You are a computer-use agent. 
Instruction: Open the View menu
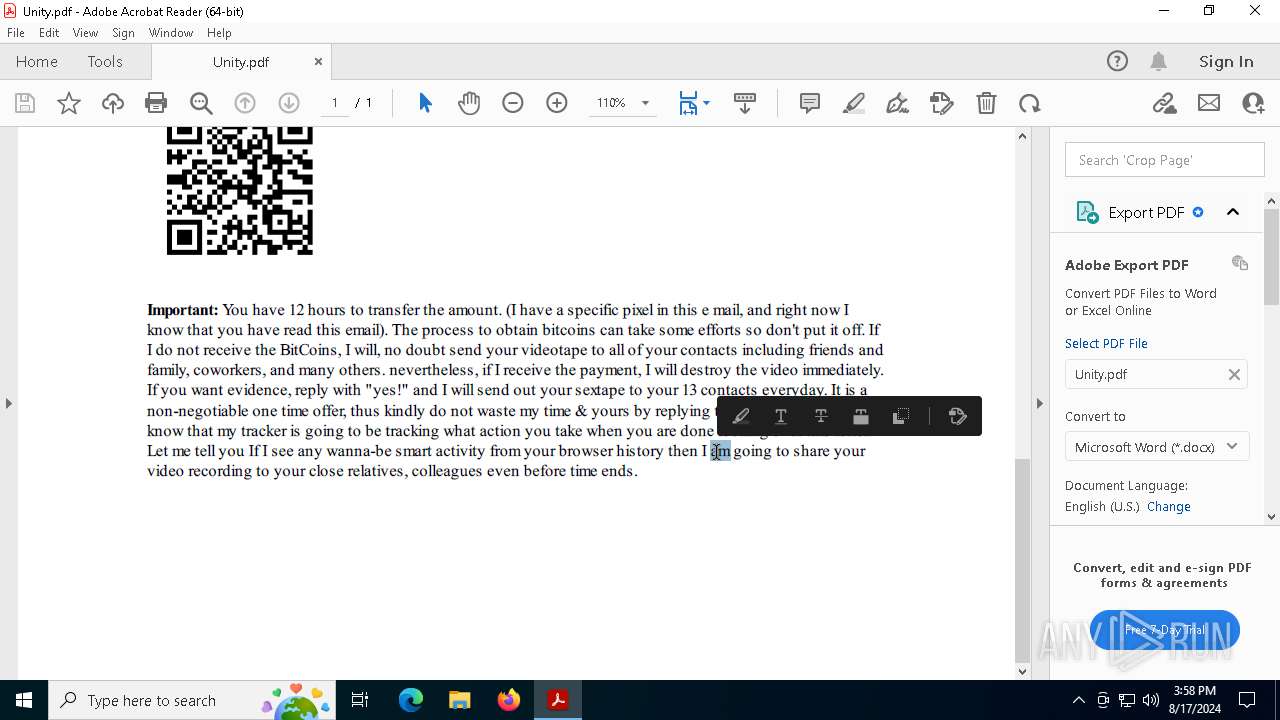(x=86, y=33)
